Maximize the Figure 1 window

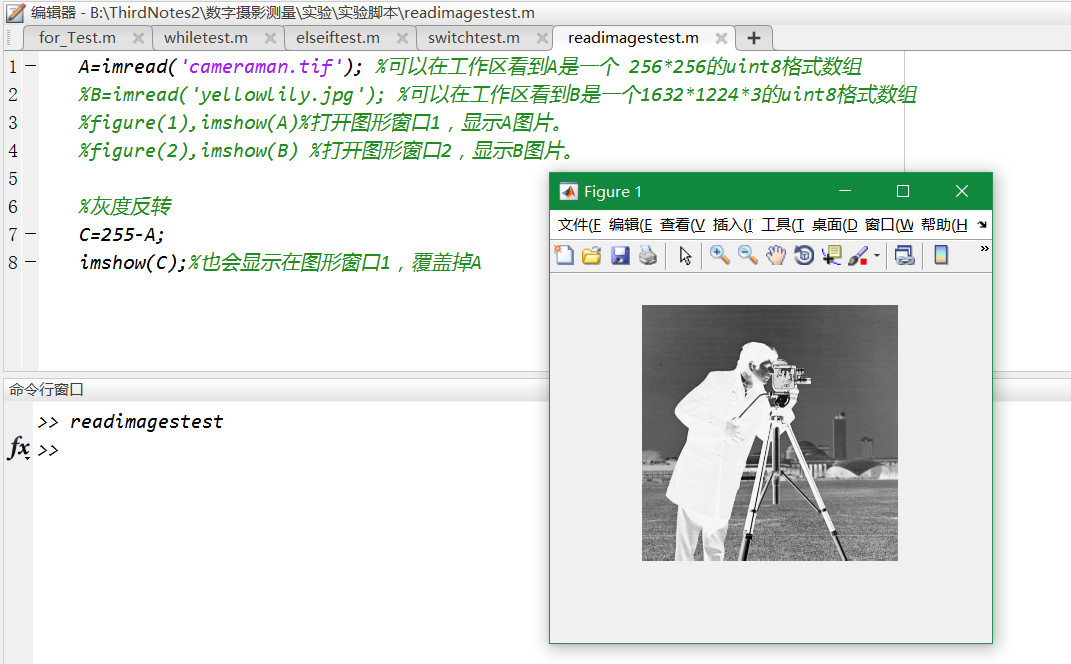[x=903, y=191]
